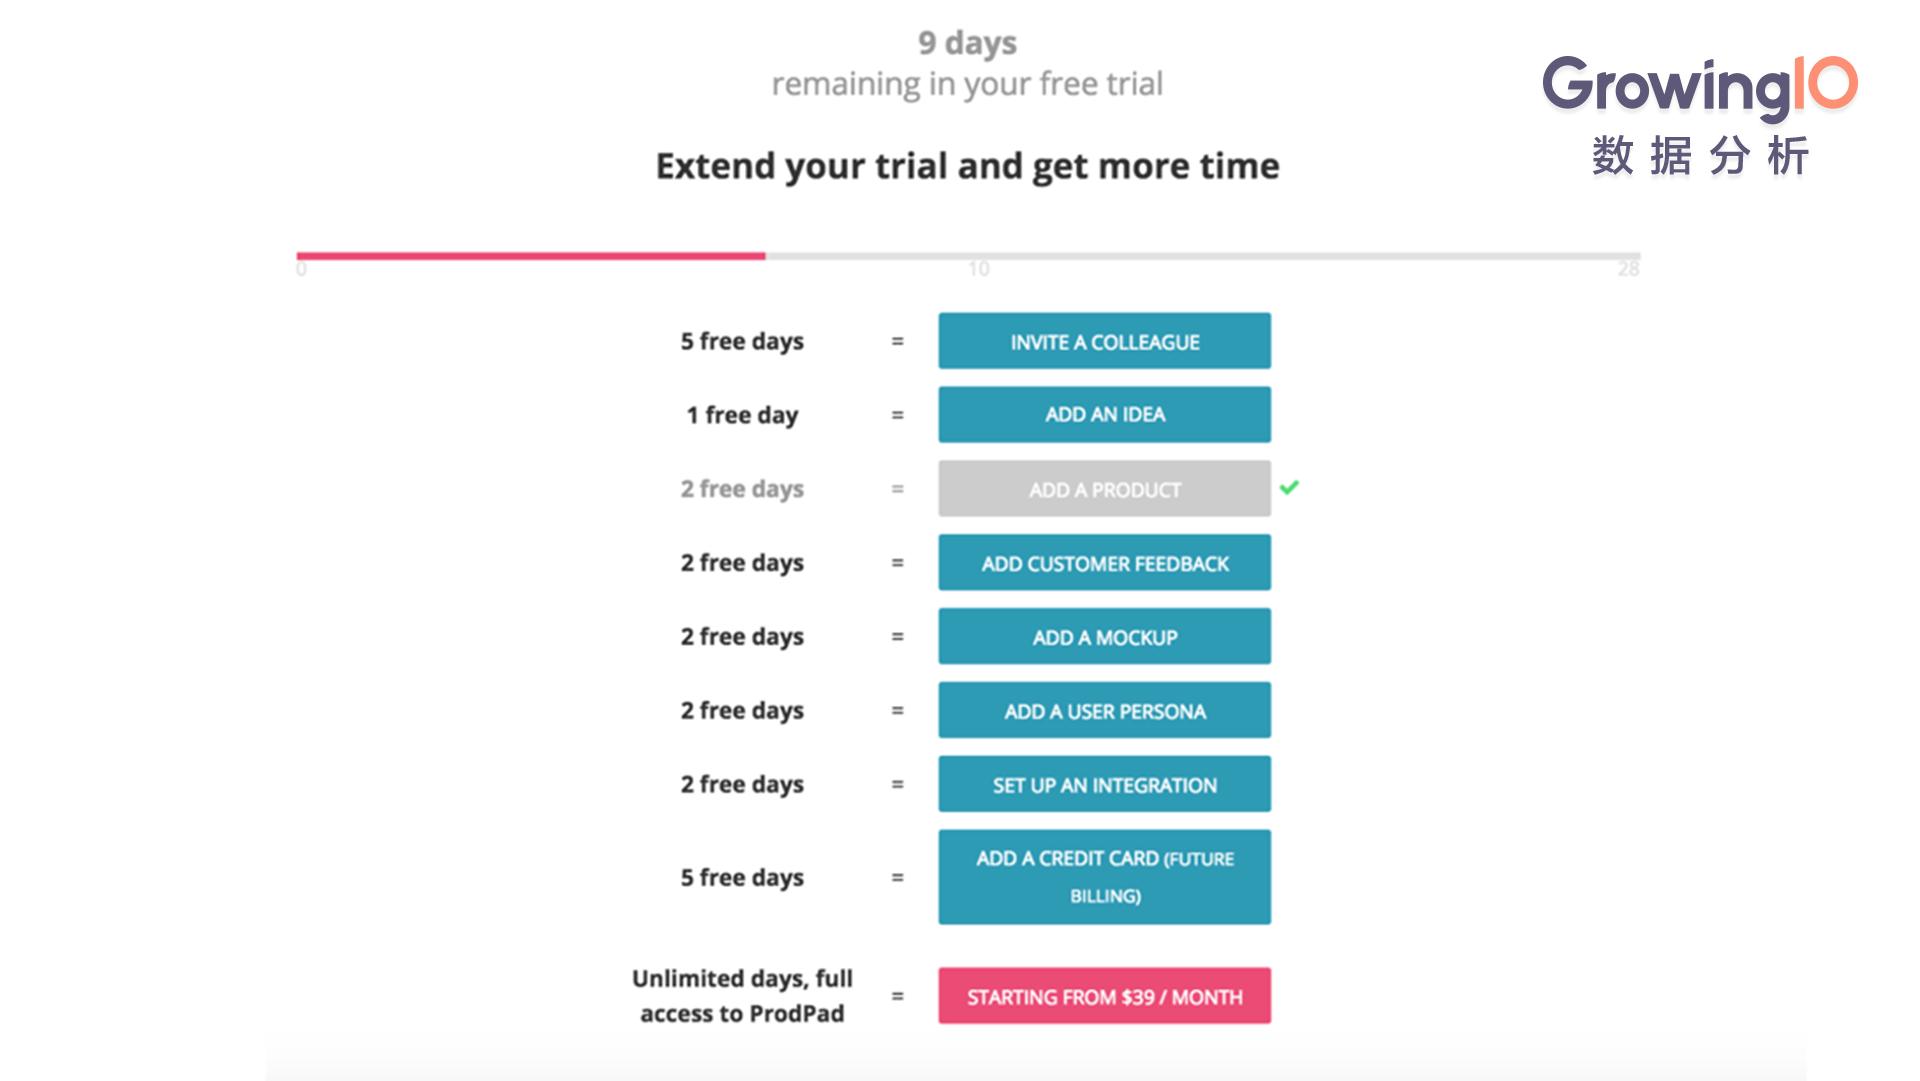Image resolution: width=1920 pixels, height=1081 pixels.
Task: Click the 1 free day label
Action: point(742,416)
